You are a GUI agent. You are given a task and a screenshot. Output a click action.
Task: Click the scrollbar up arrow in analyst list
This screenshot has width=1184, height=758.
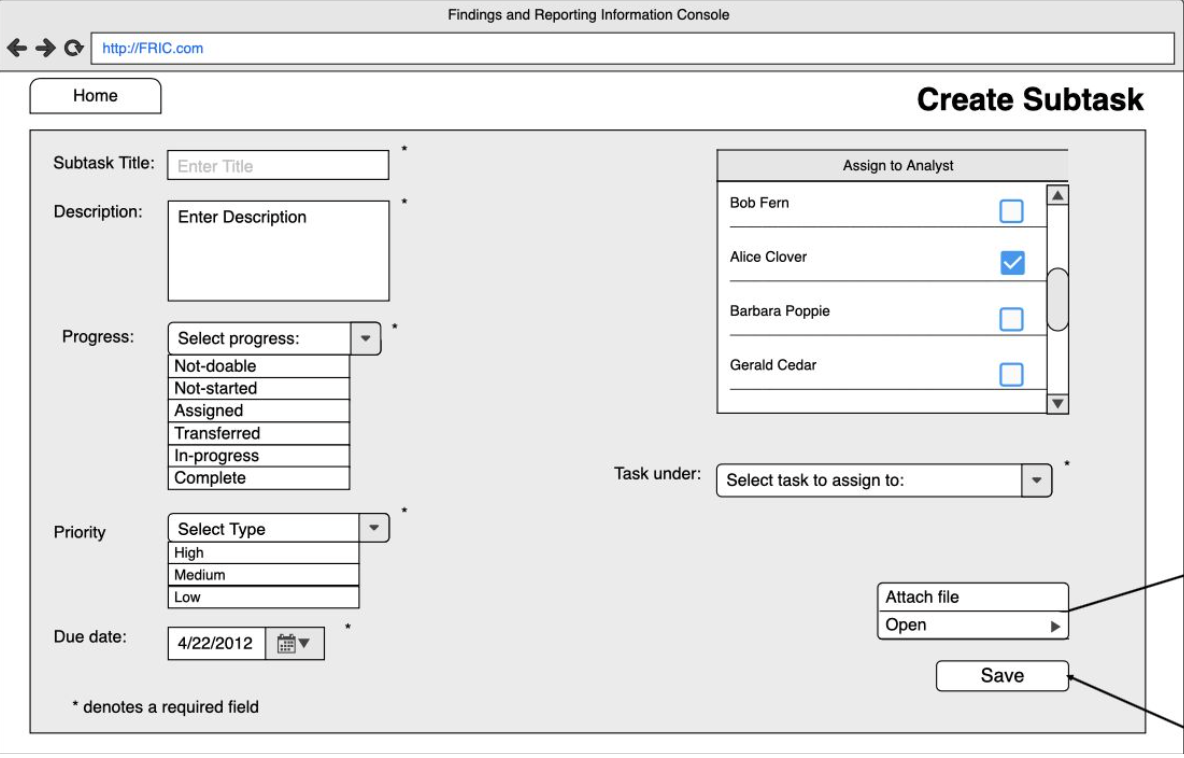pos(1057,194)
